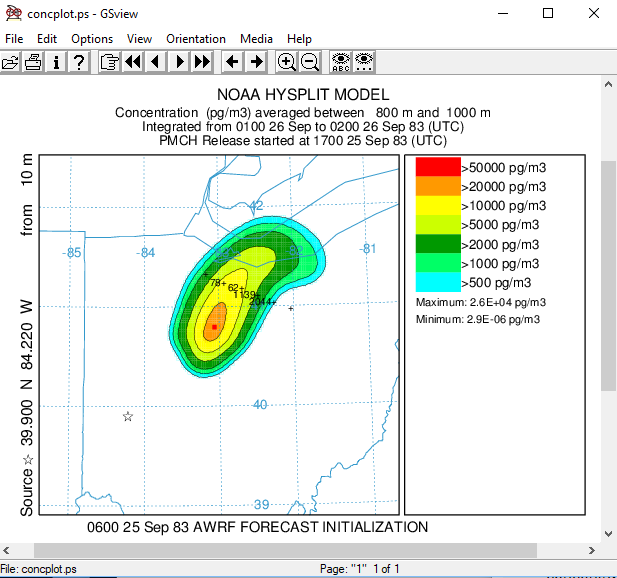Click the Zoom in magnifier icon
This screenshot has width=617, height=578.
287,62
